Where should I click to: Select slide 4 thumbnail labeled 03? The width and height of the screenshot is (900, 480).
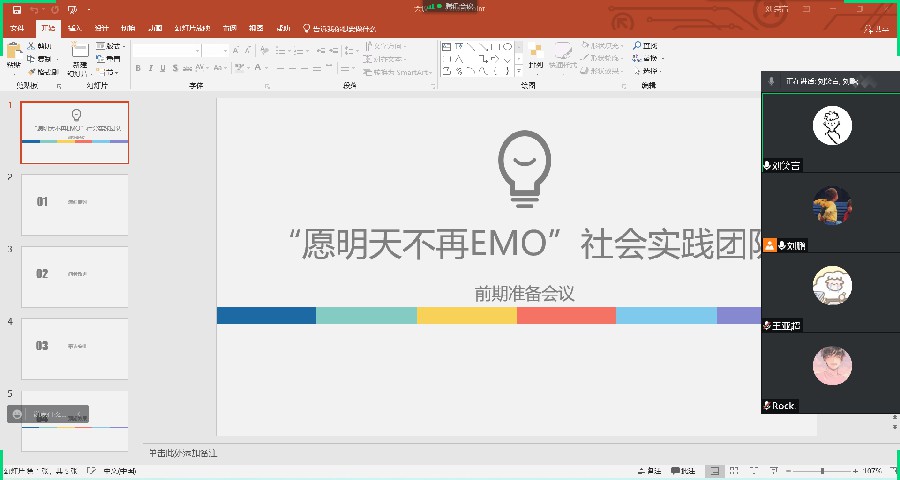point(75,349)
